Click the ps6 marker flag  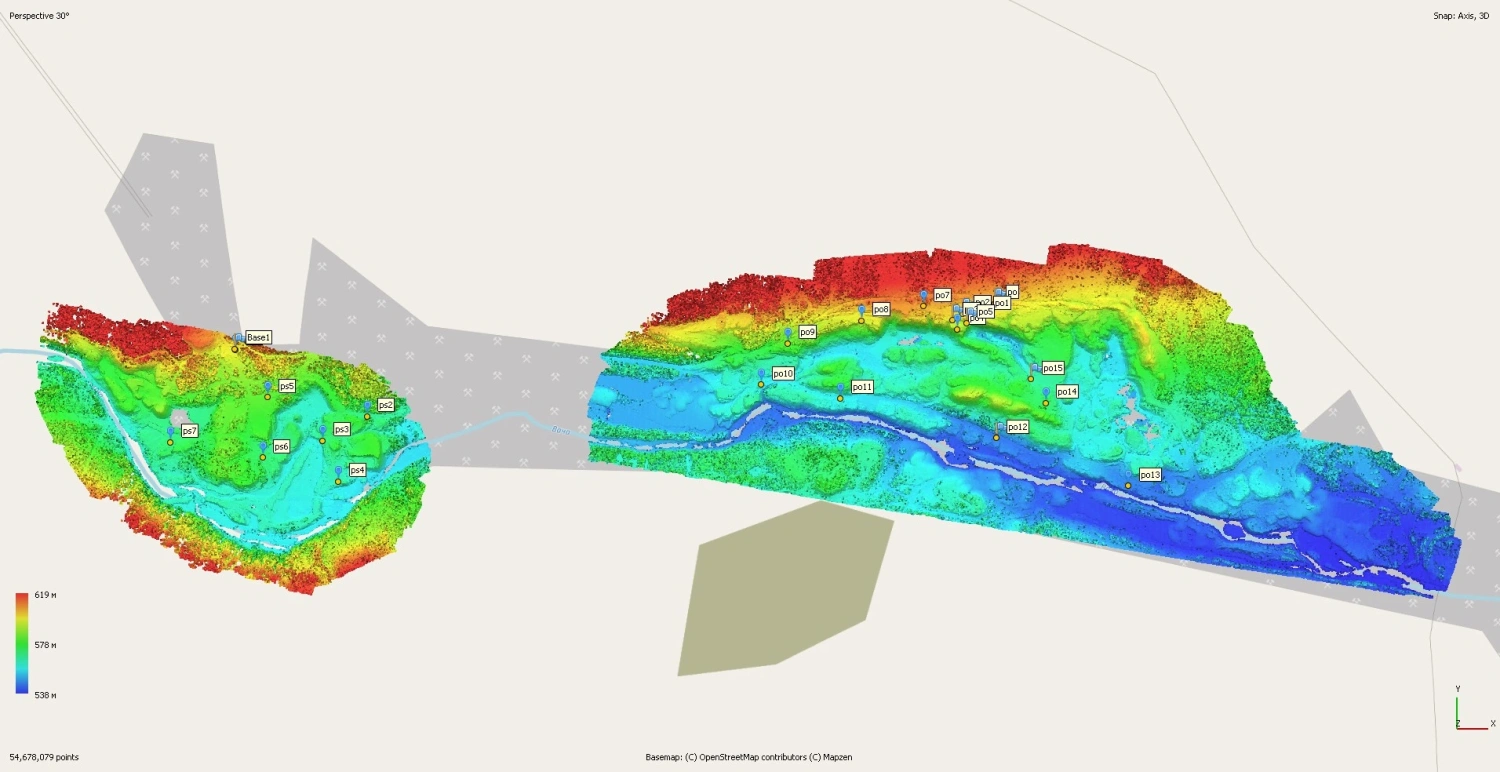pyautogui.click(x=263, y=447)
